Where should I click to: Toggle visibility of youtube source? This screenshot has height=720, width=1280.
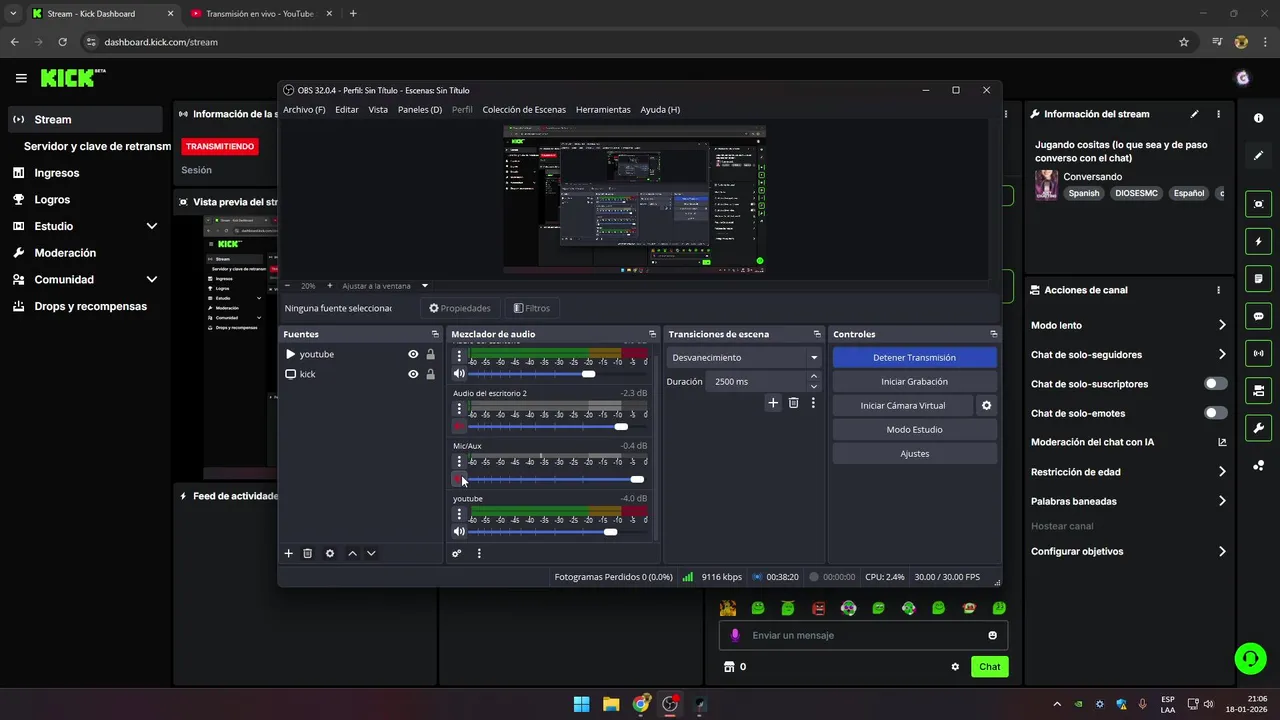(x=413, y=354)
